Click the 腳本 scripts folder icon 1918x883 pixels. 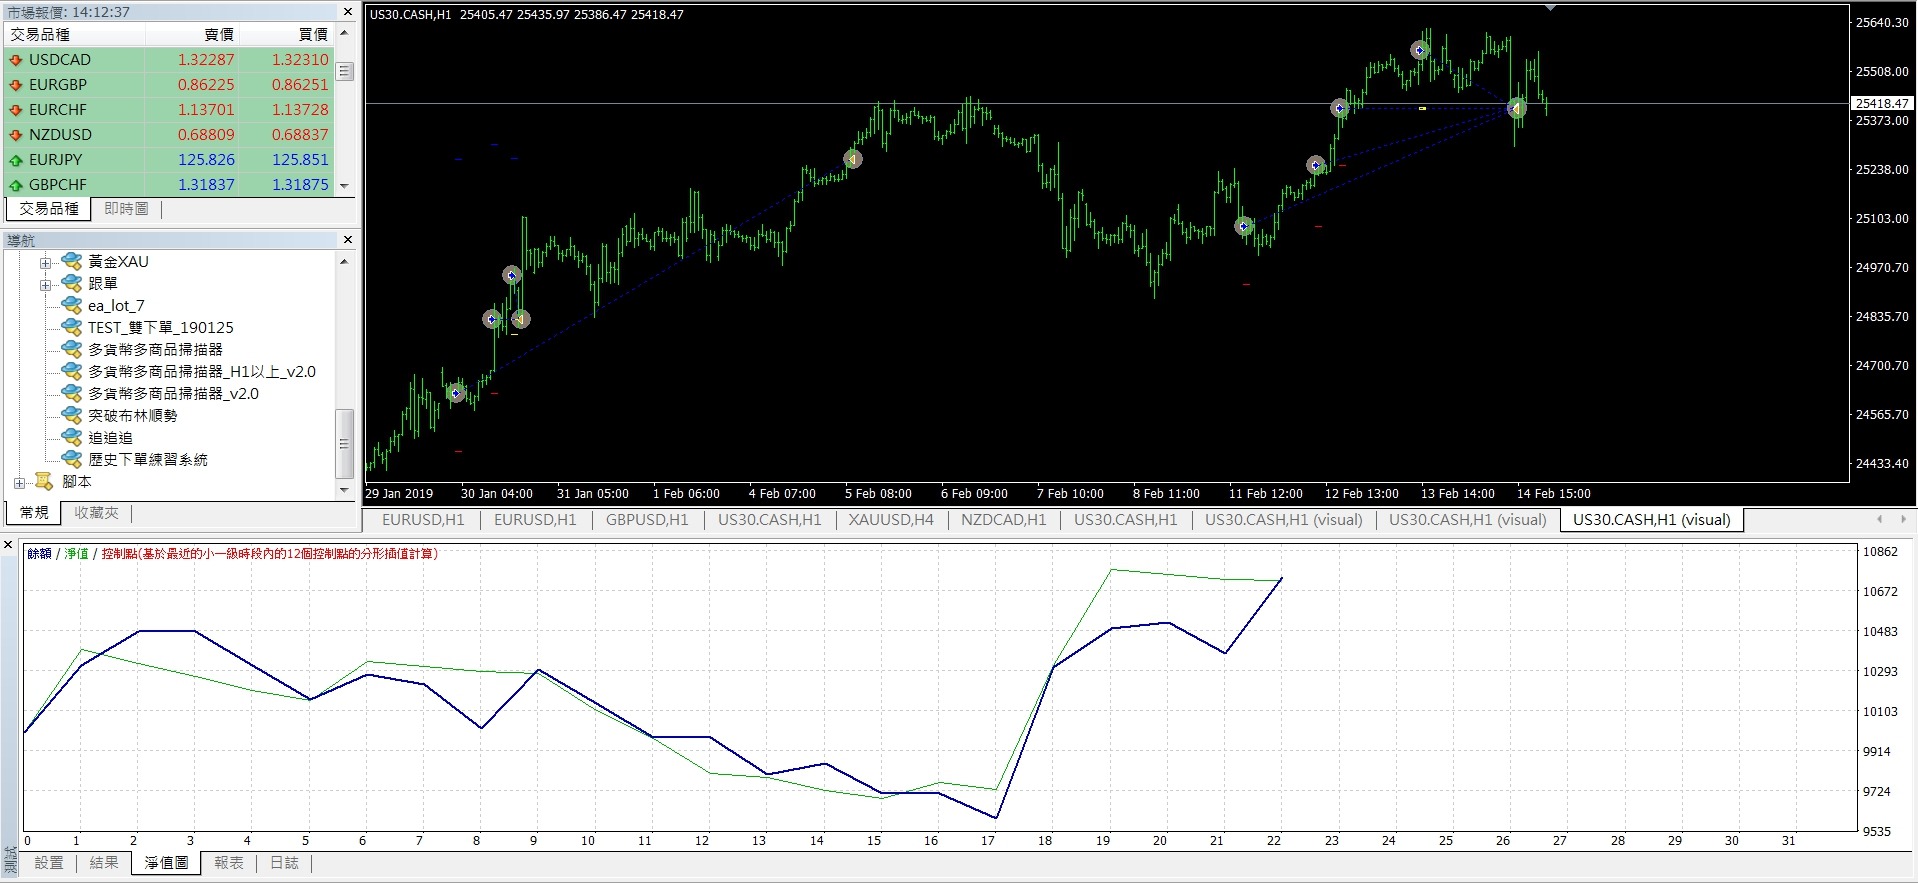point(44,482)
